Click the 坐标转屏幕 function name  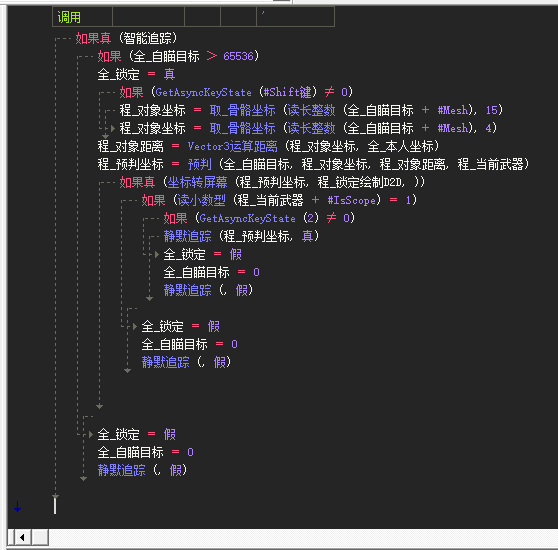tap(197, 183)
